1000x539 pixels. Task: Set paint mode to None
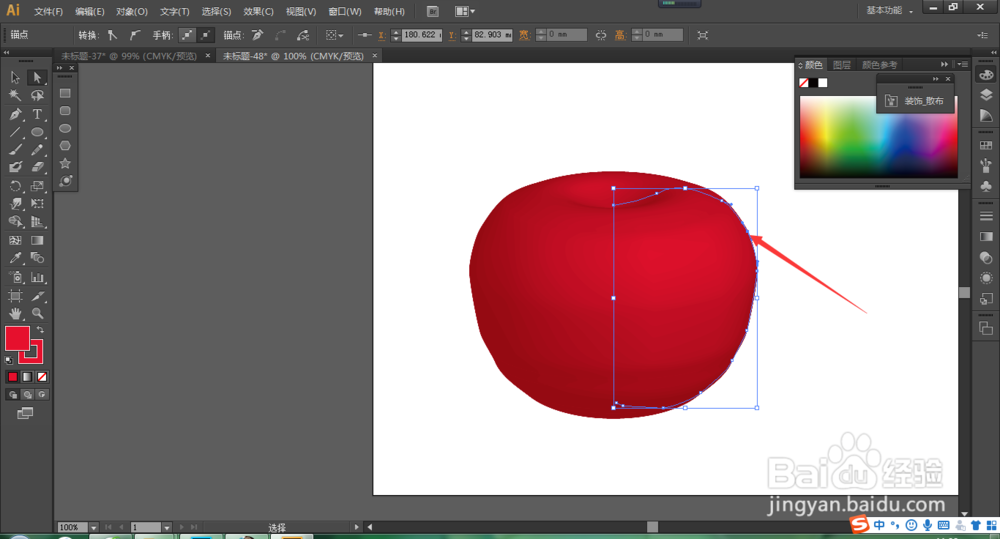42,377
